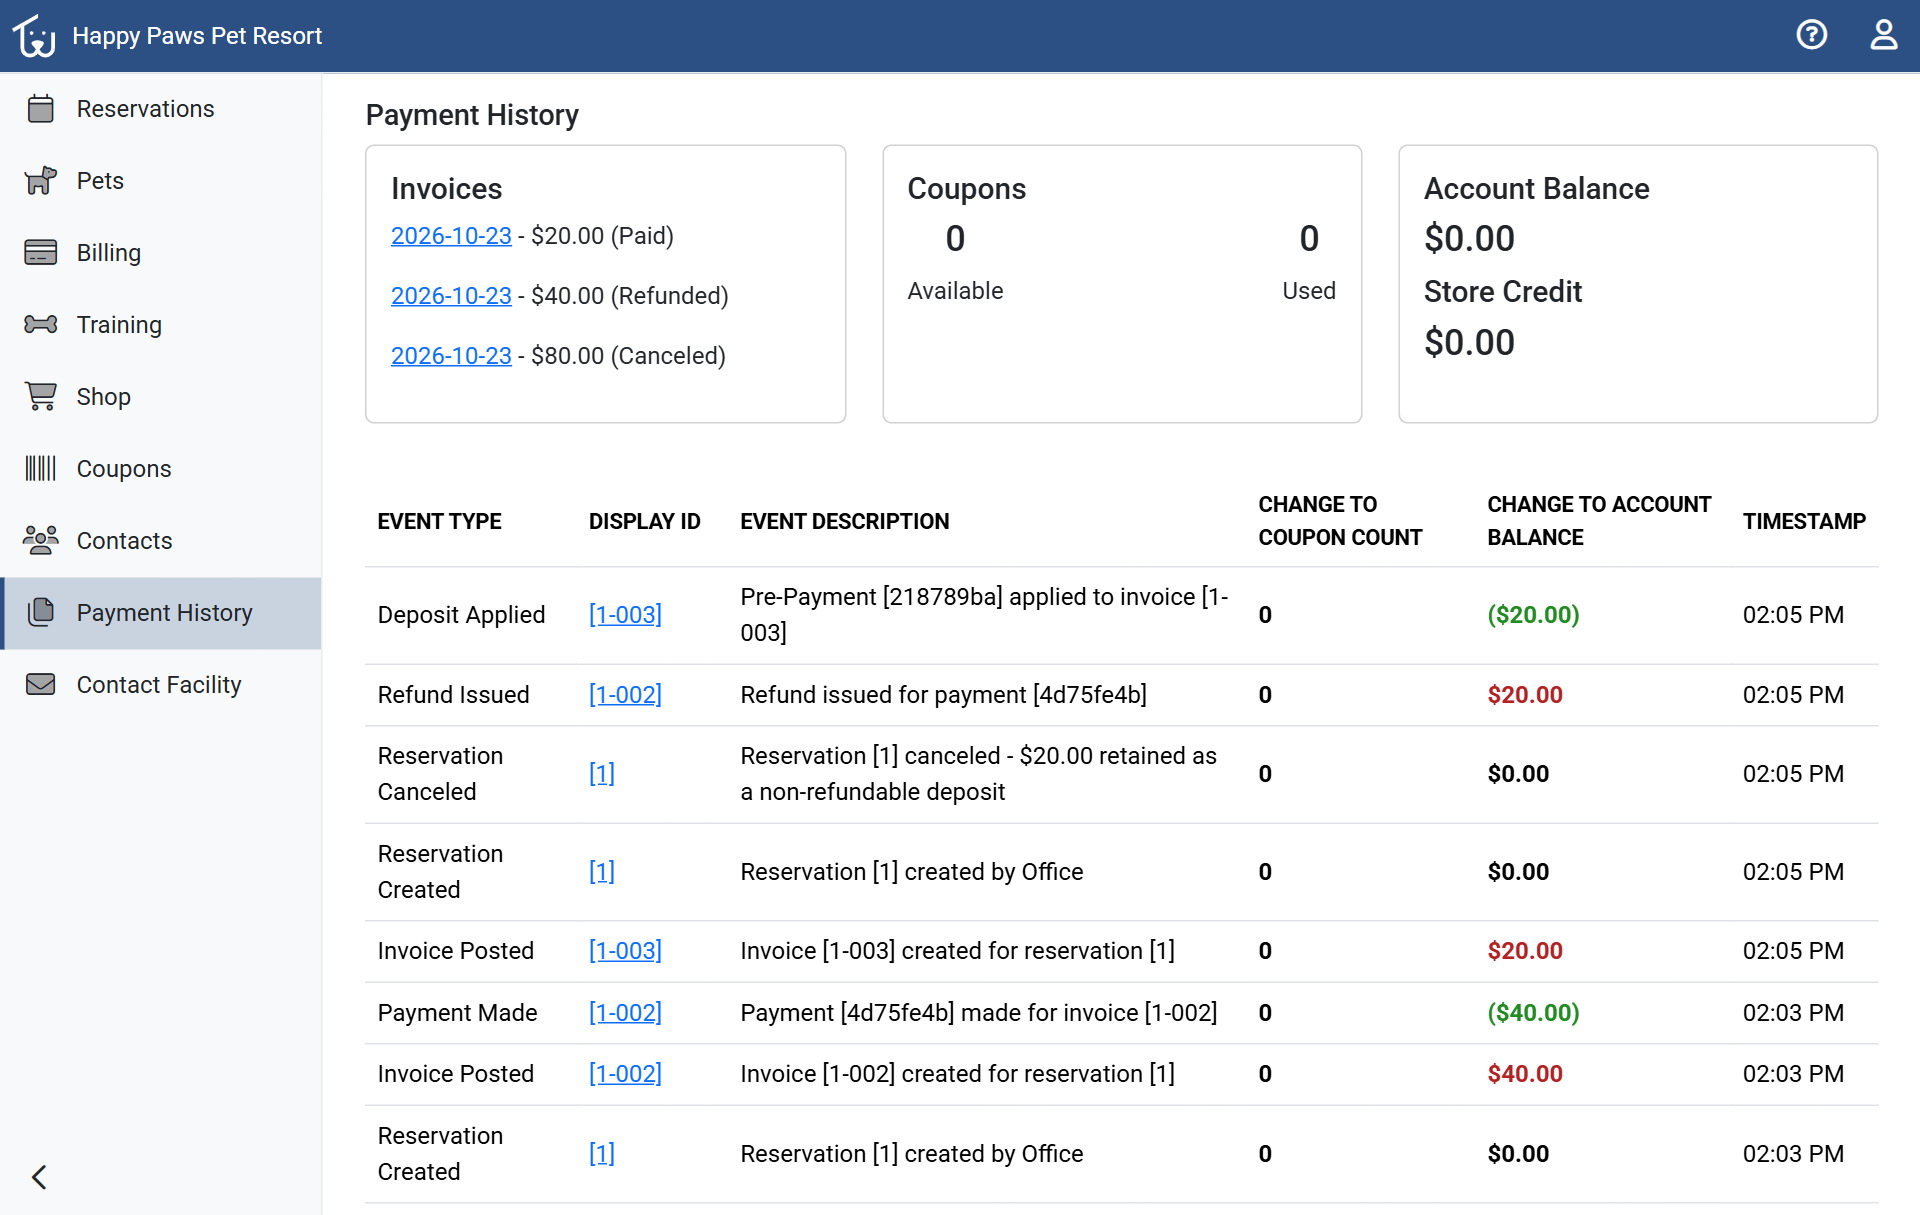Select Payment History in the sidebar
The image size is (1920, 1215).
(x=161, y=613)
